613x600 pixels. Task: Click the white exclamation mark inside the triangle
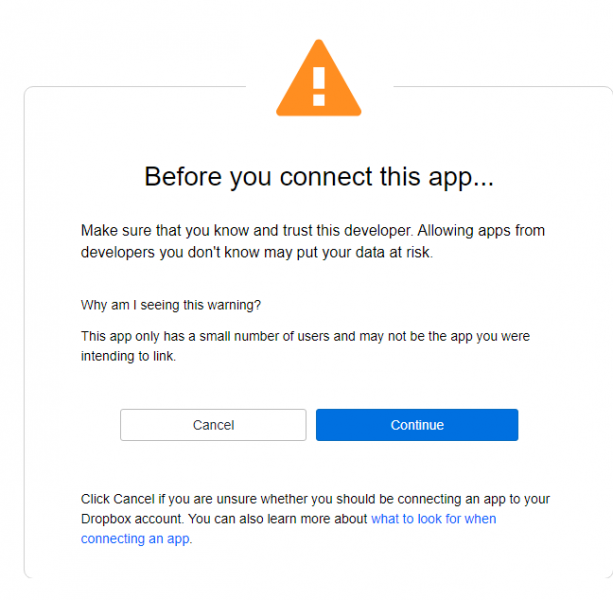[x=319, y=86]
